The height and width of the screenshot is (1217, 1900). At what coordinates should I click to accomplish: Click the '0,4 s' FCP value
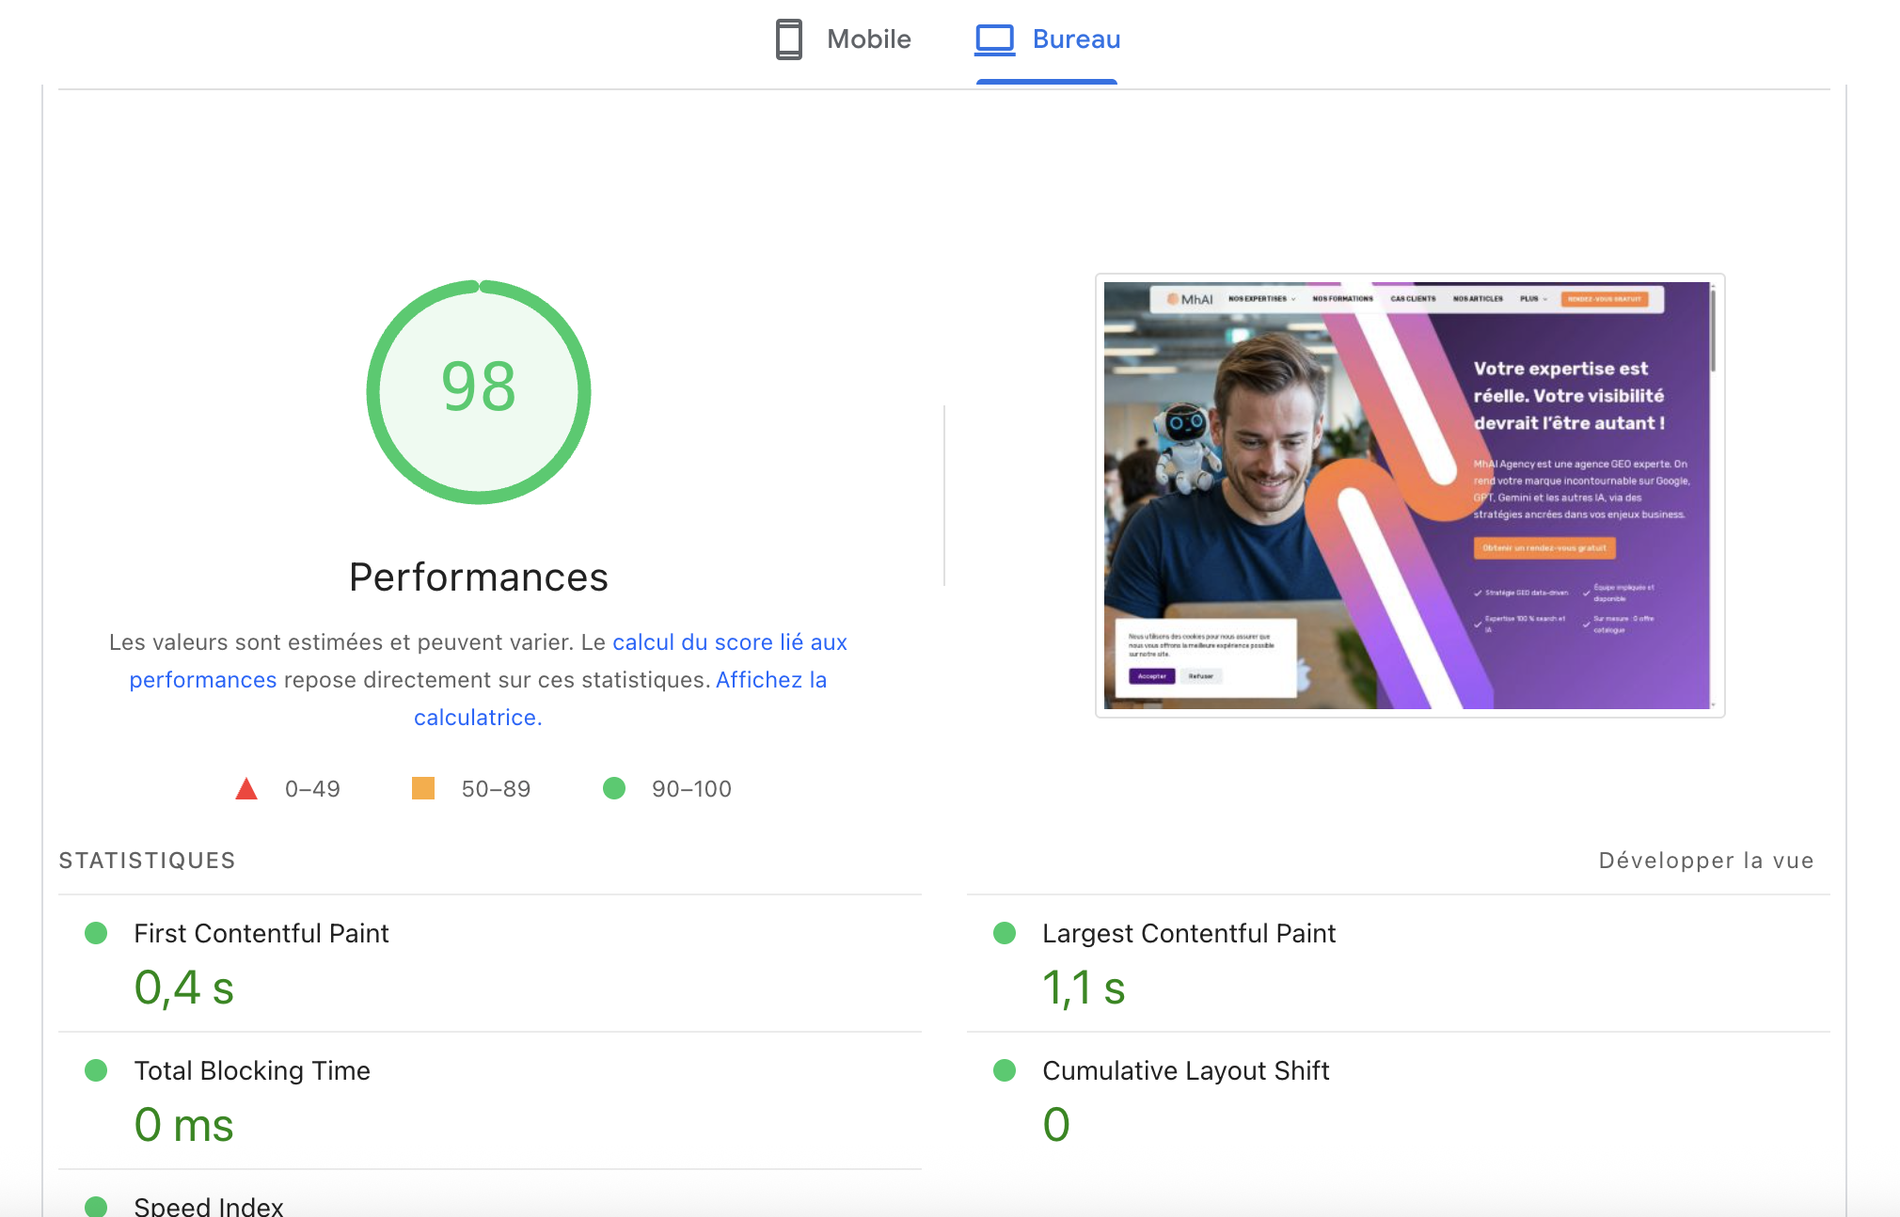point(184,987)
